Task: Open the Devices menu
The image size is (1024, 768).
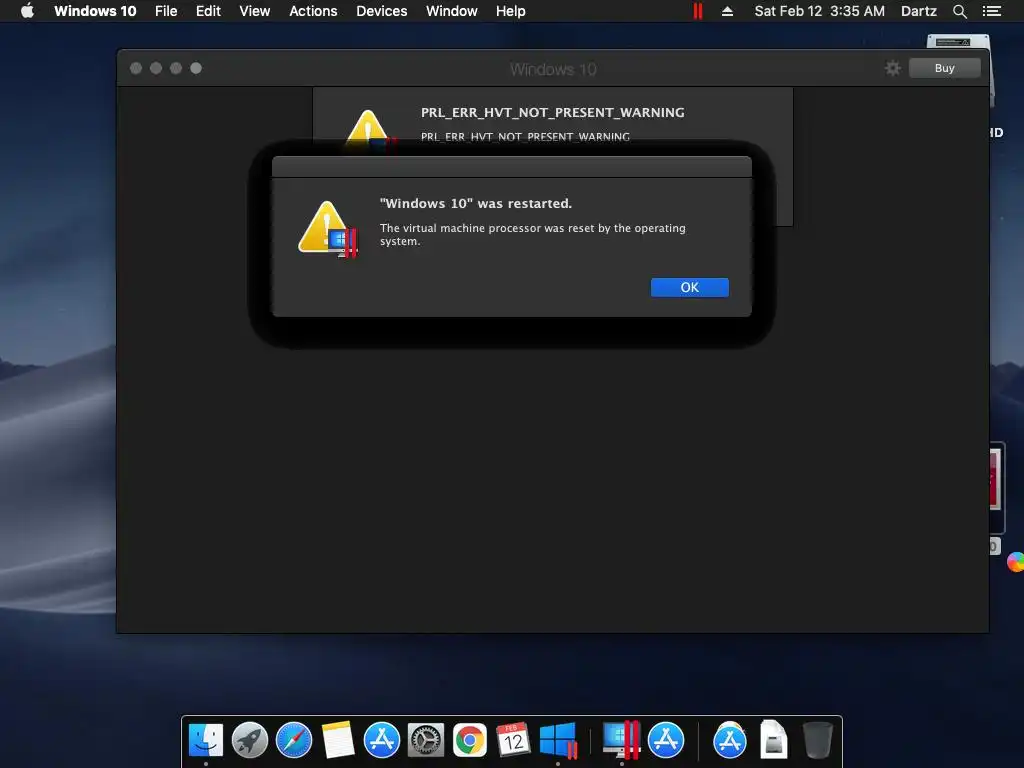Action: pos(381,11)
